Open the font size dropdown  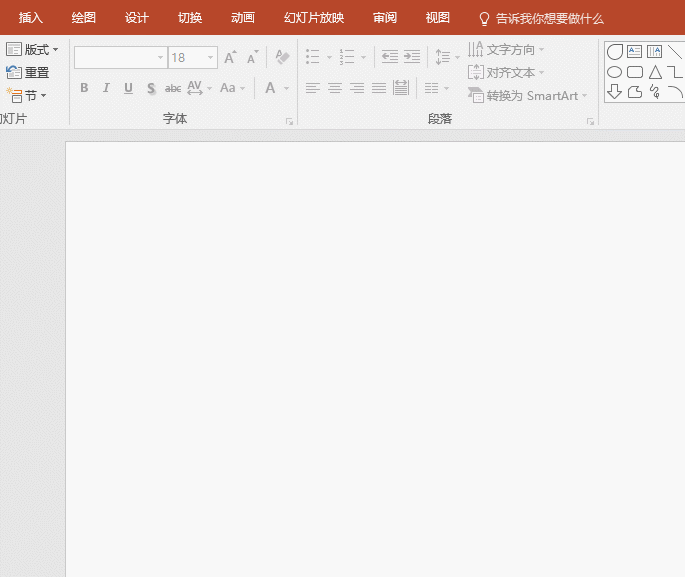[211, 58]
